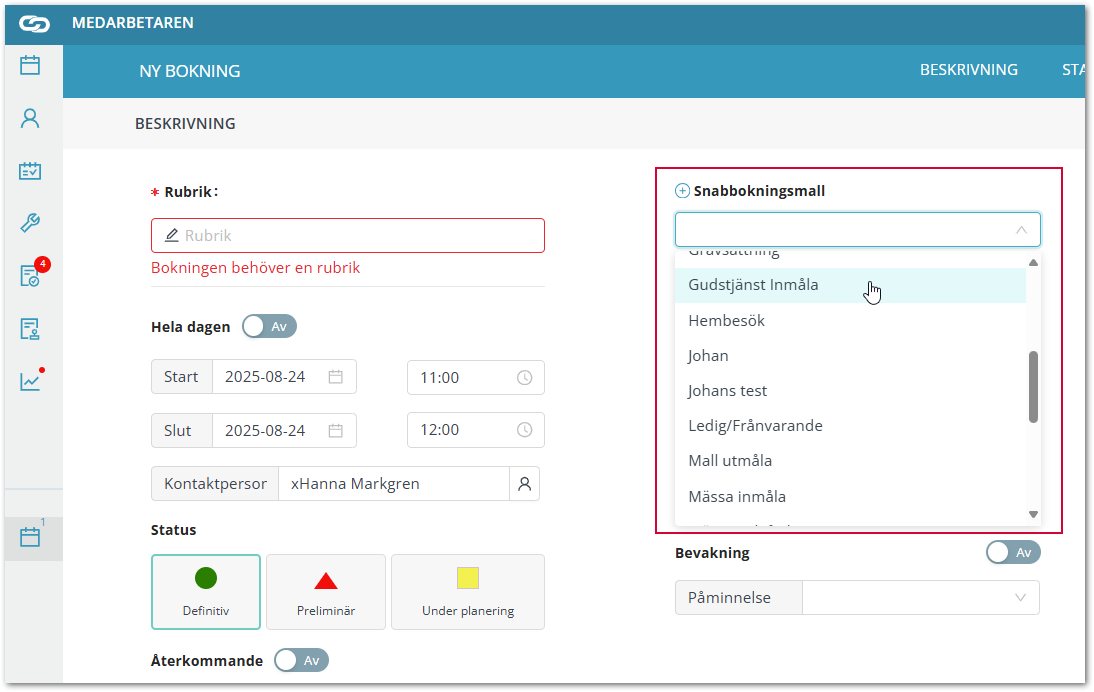Click the Slut date field 2025-08-24
Screen dimensions: 1094x692
coord(284,430)
